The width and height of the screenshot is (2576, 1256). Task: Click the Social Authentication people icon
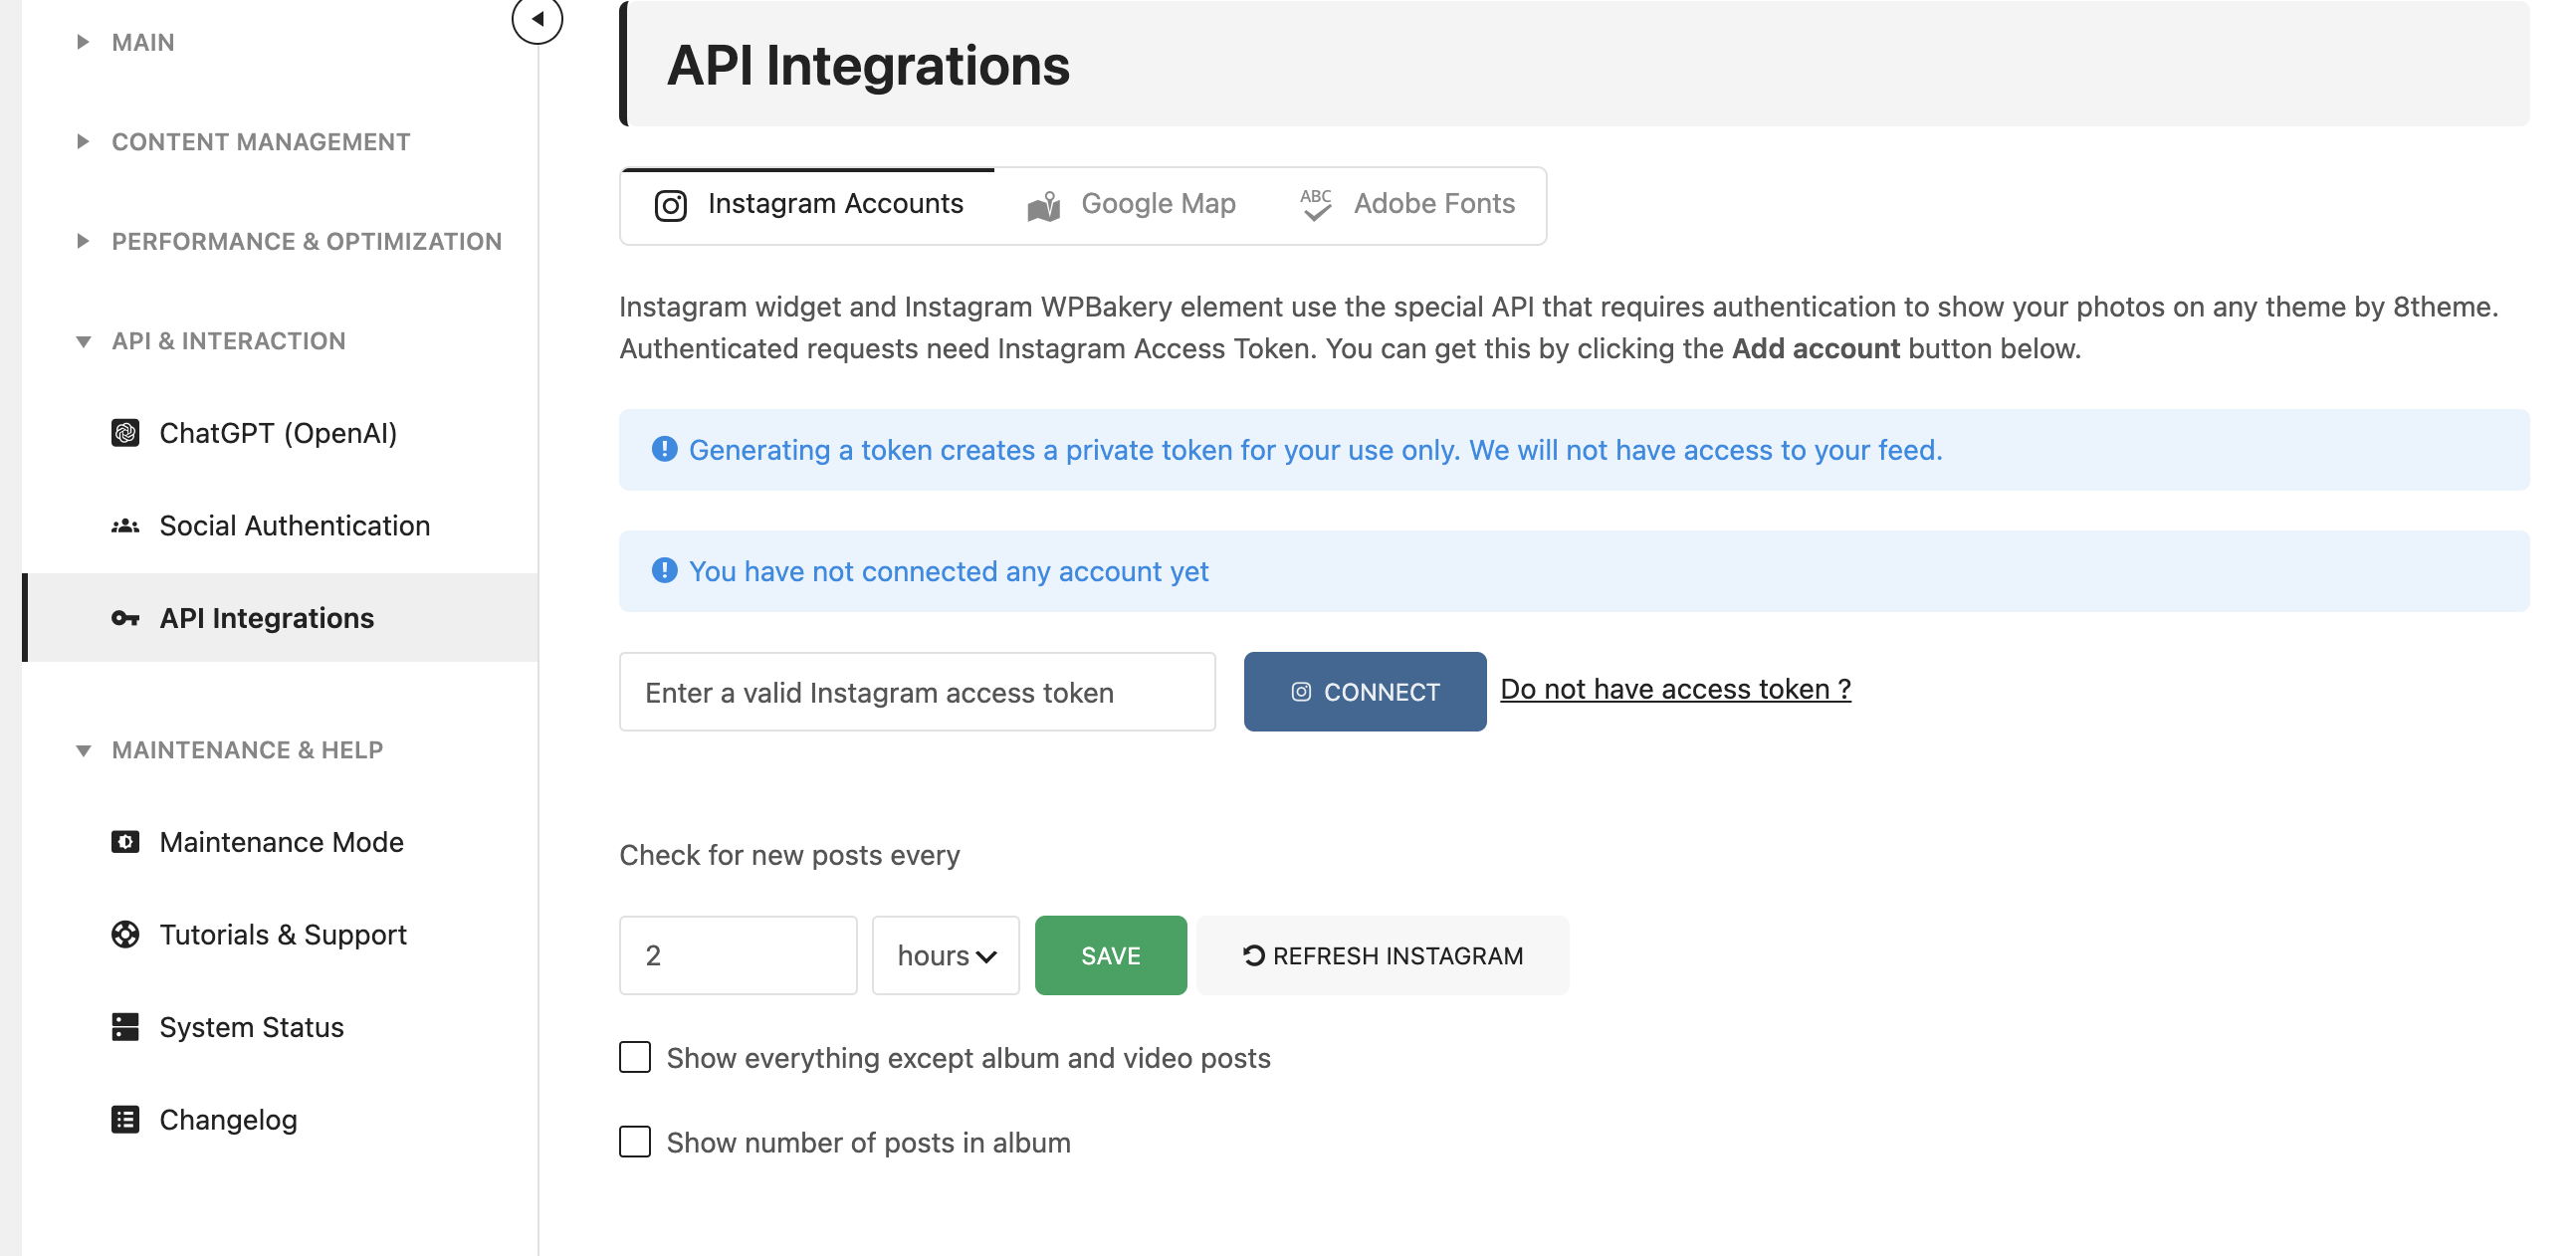coord(125,526)
